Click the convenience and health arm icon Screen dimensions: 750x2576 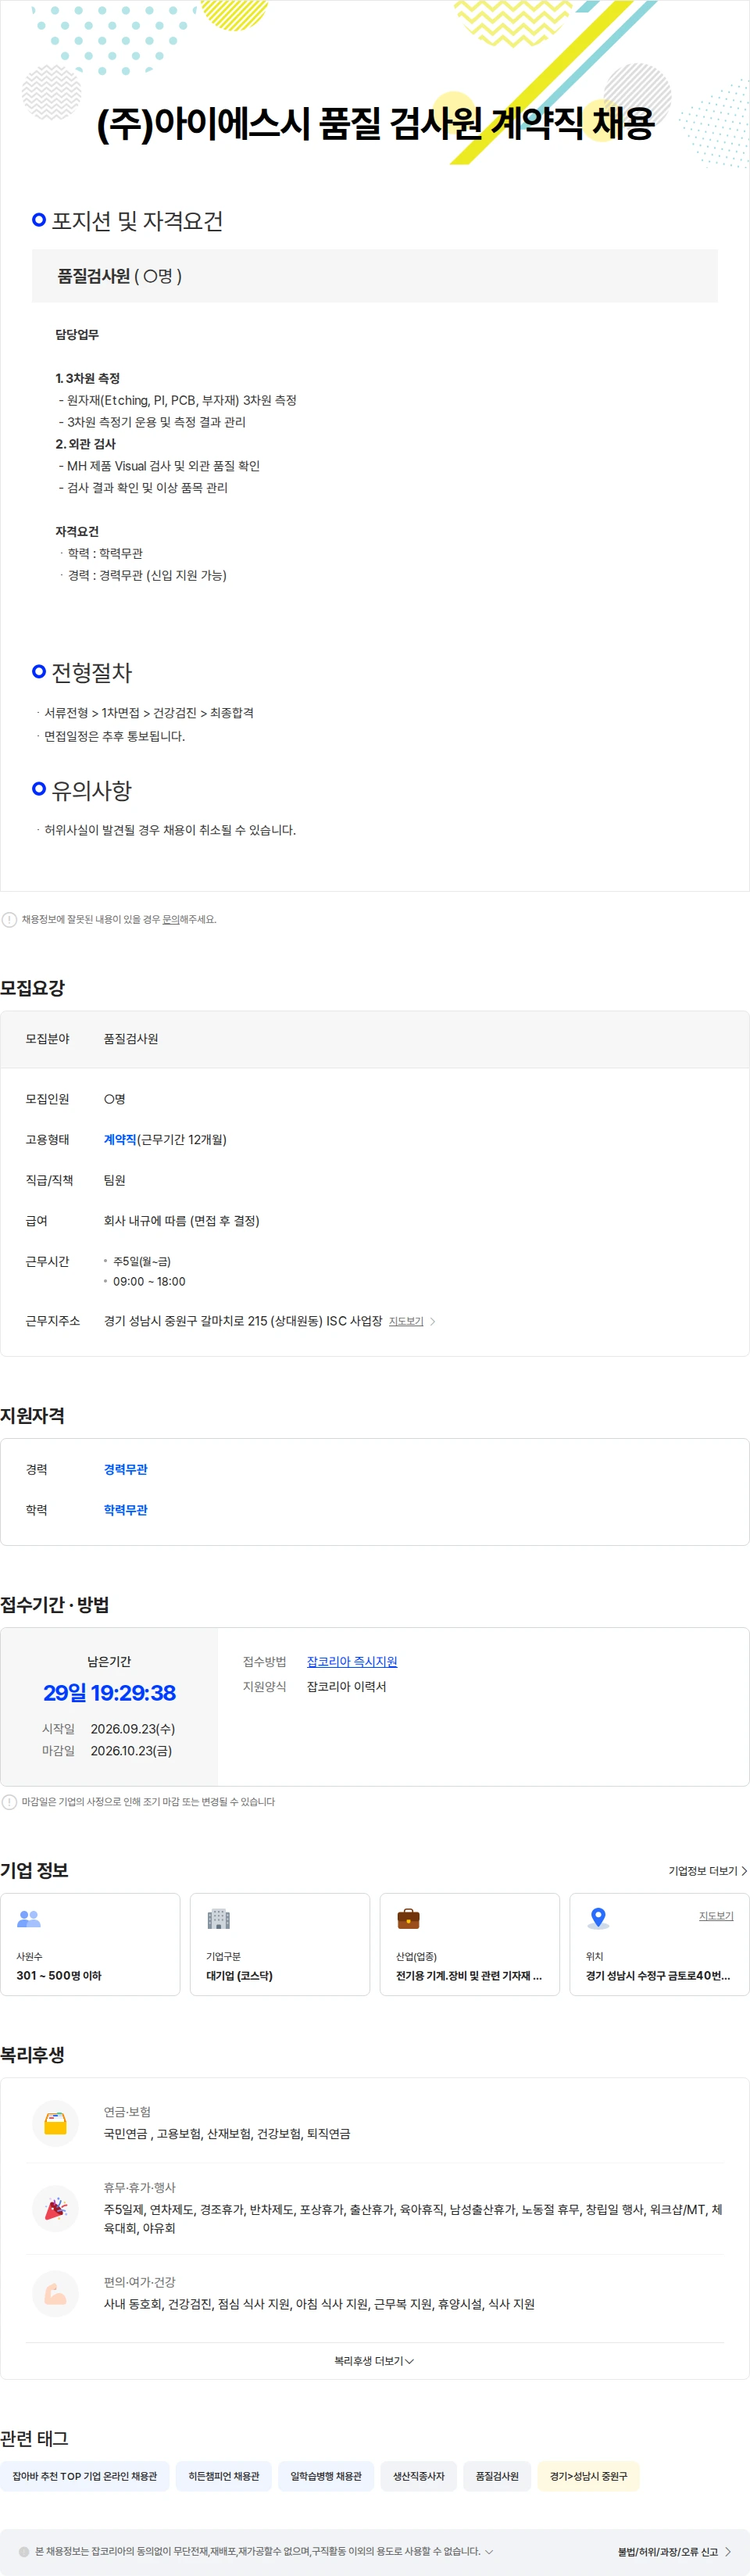coord(56,2294)
